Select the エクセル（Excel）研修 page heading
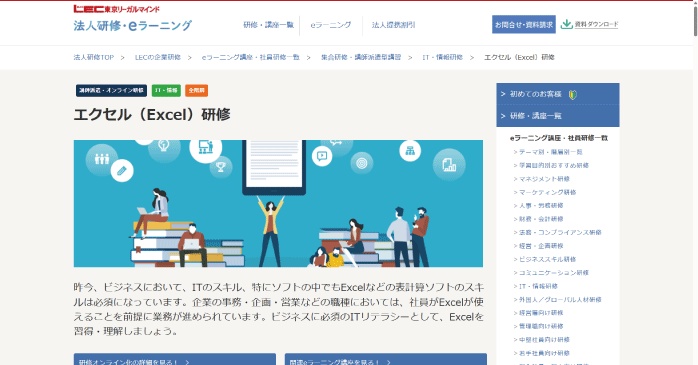The image size is (698, 365). [x=152, y=115]
